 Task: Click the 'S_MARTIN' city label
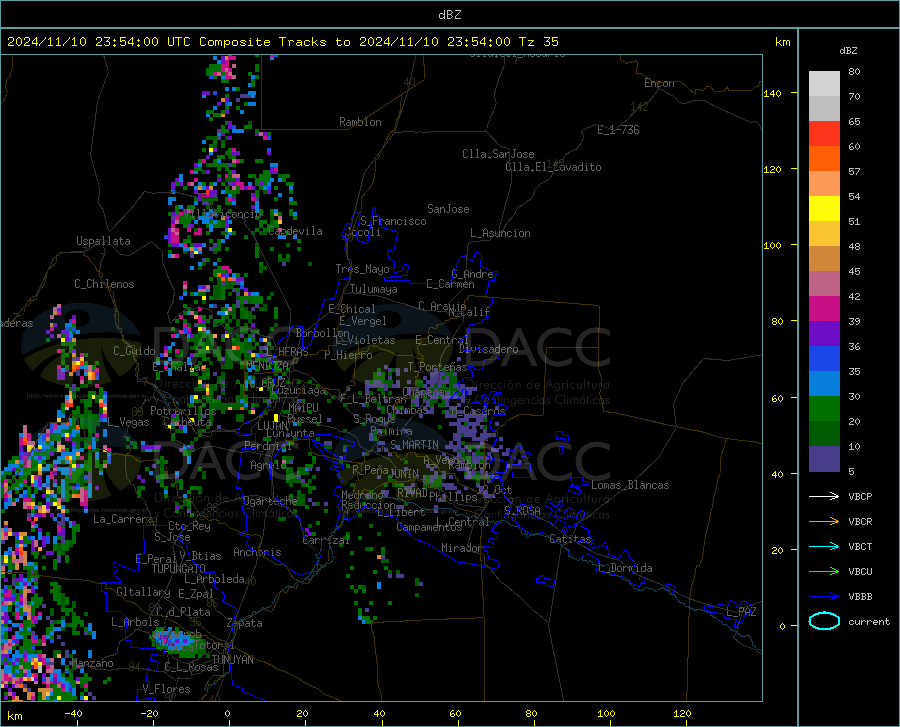click(414, 445)
